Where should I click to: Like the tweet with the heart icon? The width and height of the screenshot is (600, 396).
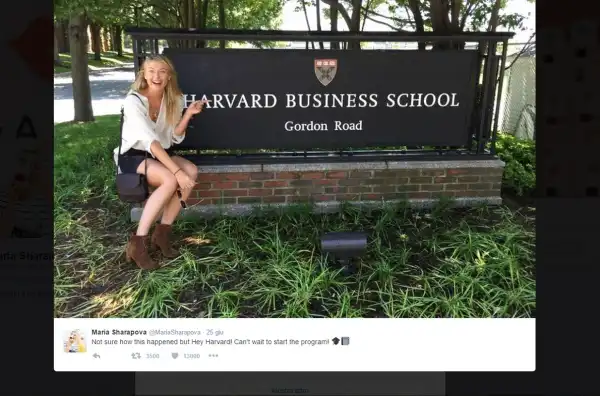coord(175,356)
